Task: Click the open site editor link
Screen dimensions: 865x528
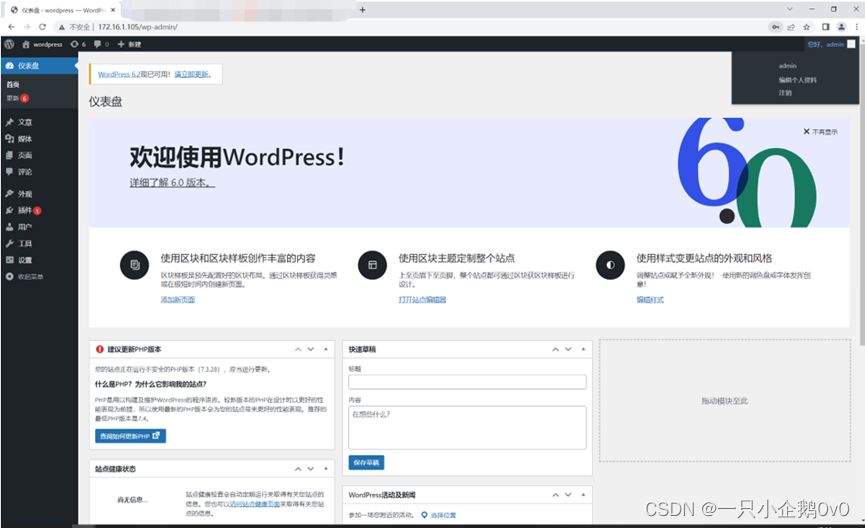Action: pyautogui.click(x=422, y=300)
